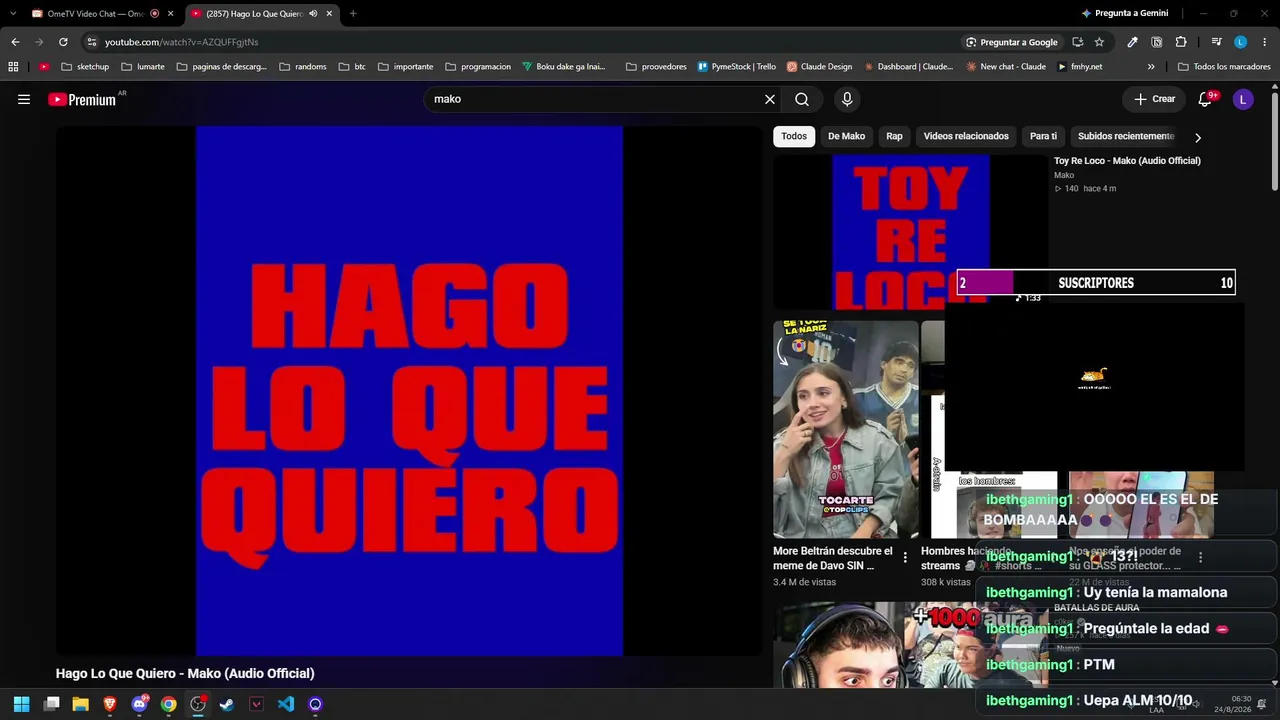Screen dimensions: 1280x720
Task: Open Task View on the taskbar
Action: click(52, 704)
